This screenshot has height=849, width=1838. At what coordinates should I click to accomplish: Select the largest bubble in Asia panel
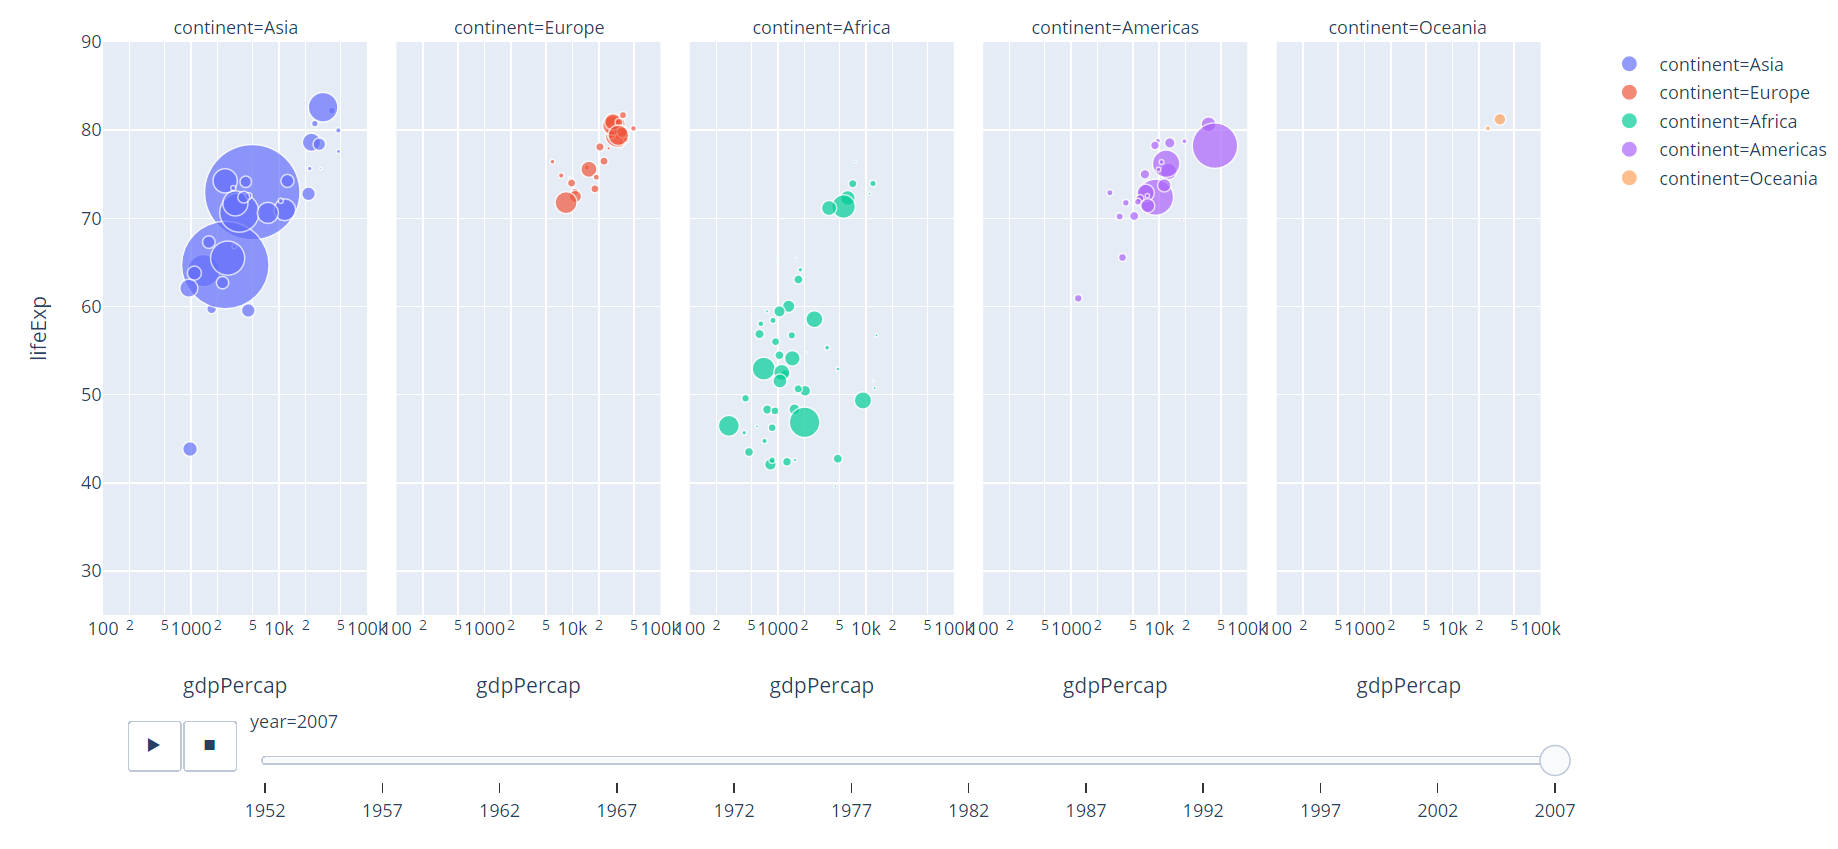[x=254, y=191]
